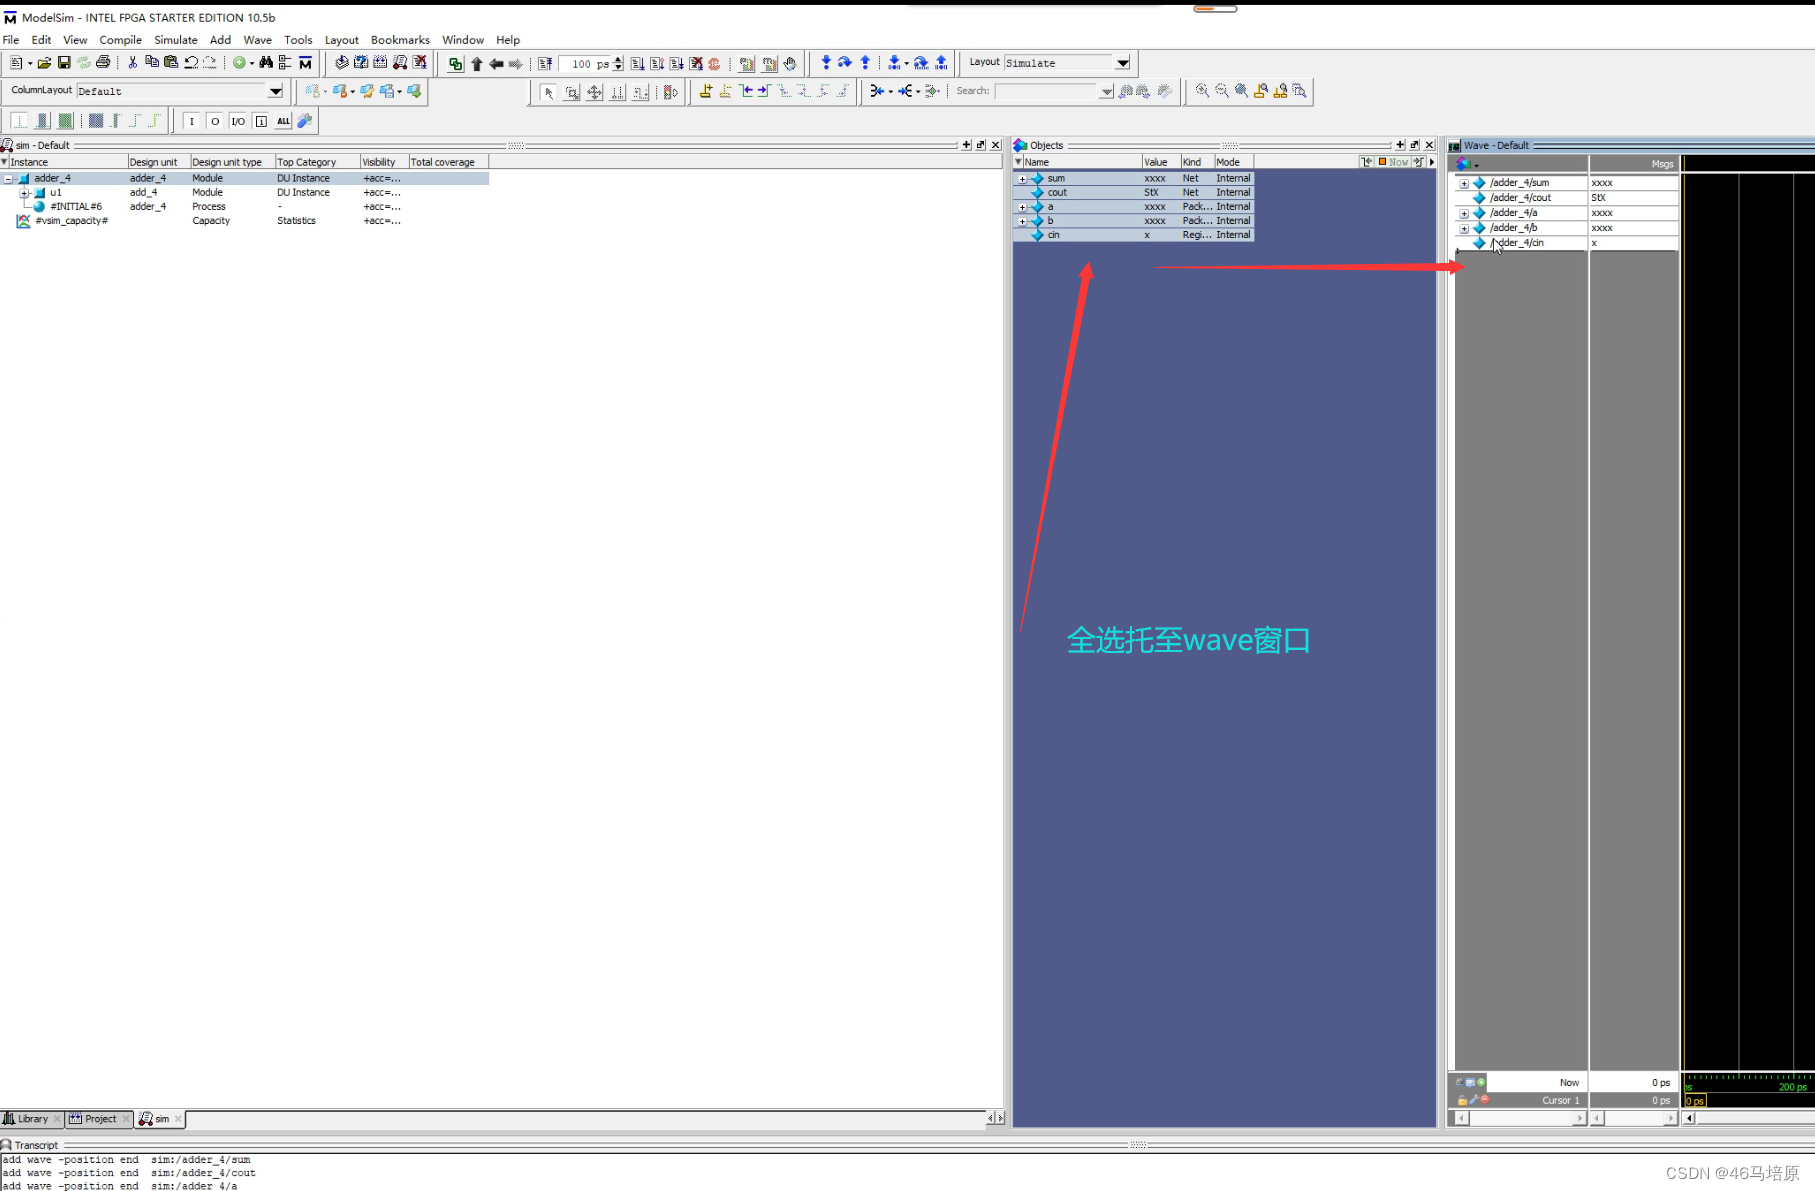Screen dimensions: 1815x1191
Task: Click the Step Over curved arrow
Action: pyautogui.click(x=845, y=63)
